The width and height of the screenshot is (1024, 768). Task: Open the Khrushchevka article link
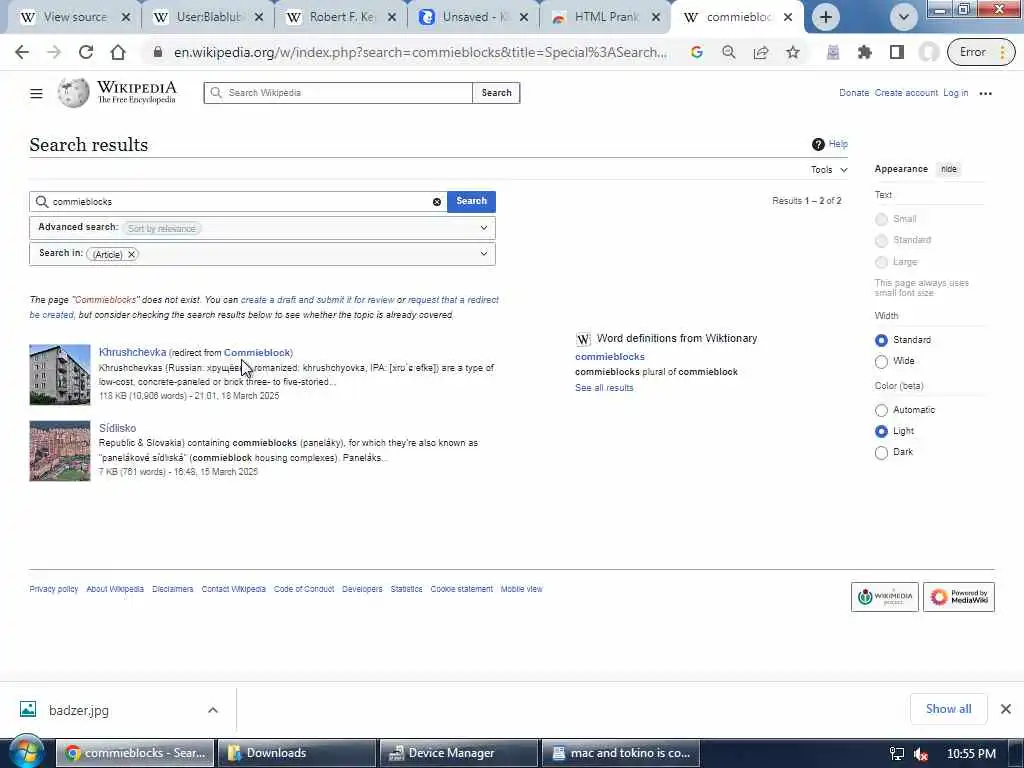[x=132, y=352]
